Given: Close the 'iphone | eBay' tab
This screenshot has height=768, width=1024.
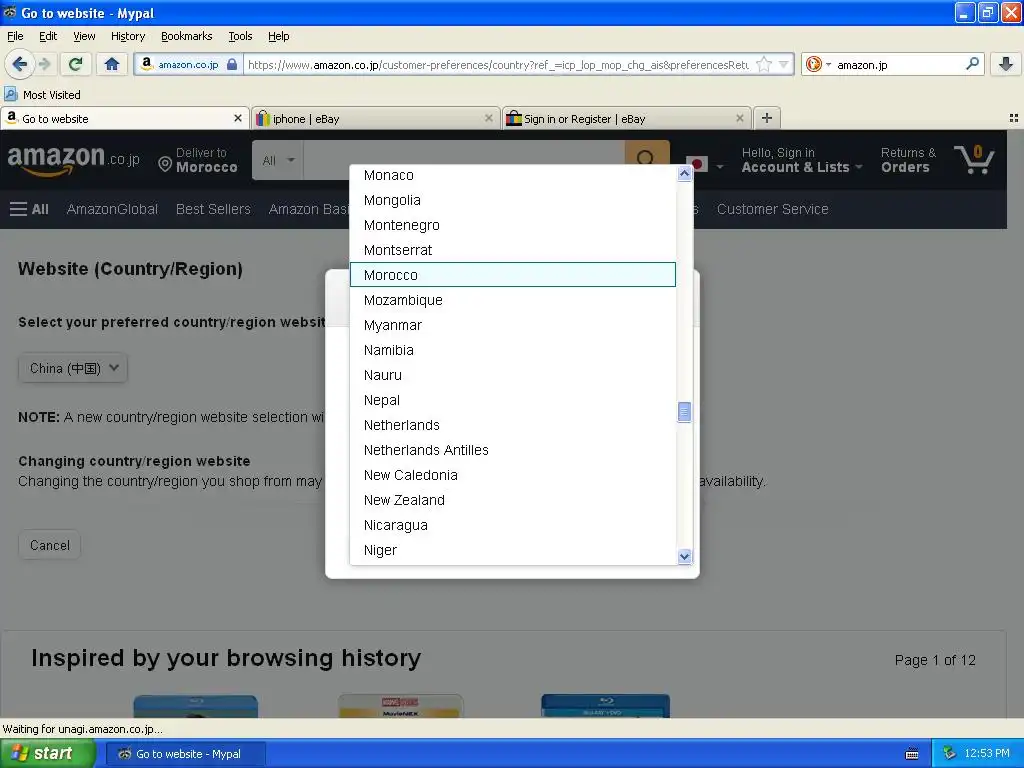Looking at the screenshot, I should (488, 118).
